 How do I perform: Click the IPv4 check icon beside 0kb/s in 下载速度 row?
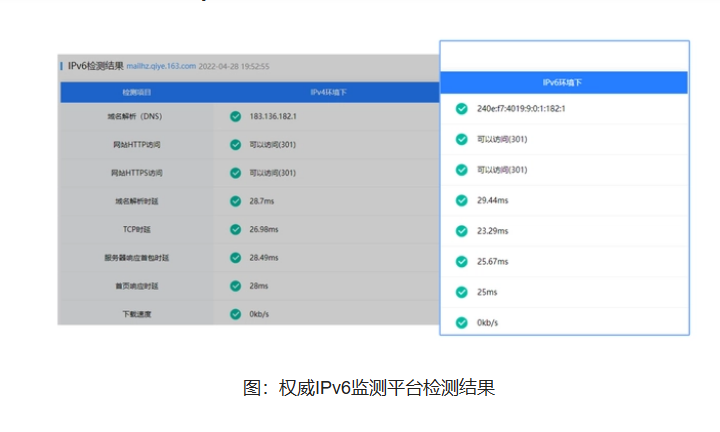236,314
